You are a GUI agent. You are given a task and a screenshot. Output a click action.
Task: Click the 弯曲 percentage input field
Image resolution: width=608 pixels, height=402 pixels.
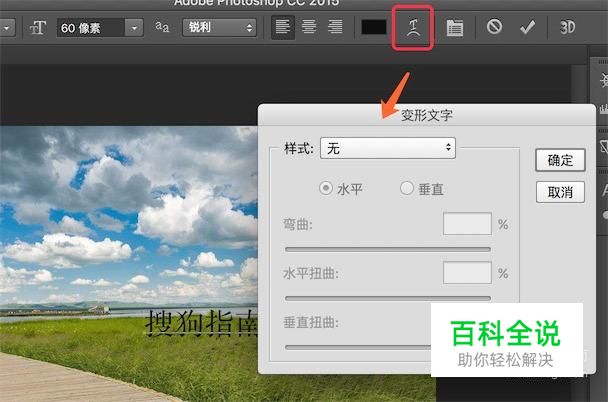click(467, 224)
